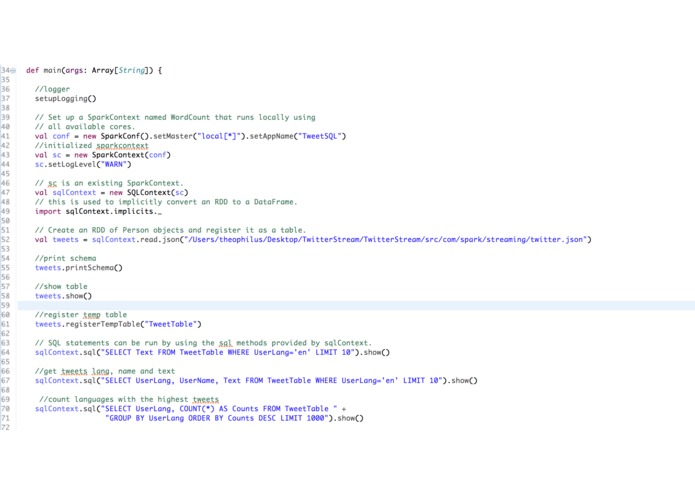Click the 'import sqlContext.implicits._' line
This screenshot has width=695, height=494.
point(98,211)
